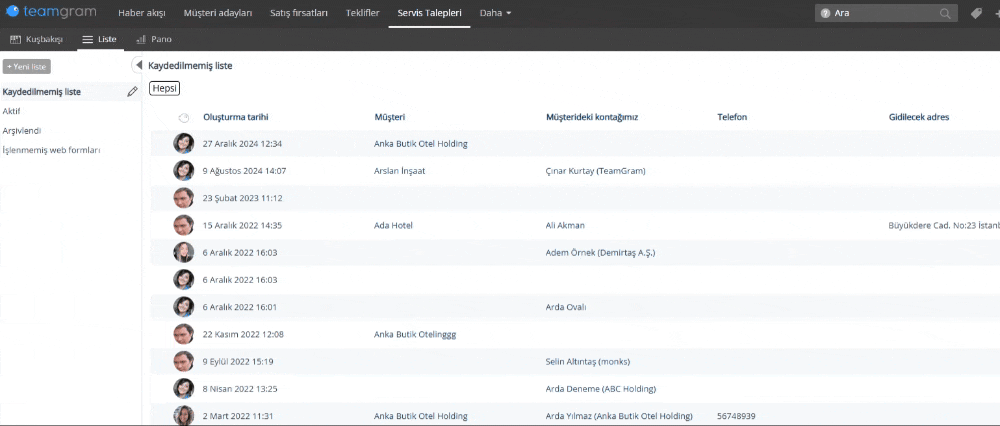Image resolution: width=1000 pixels, height=426 pixels.
Task: Open Satış fırsatları section
Action: (x=299, y=13)
